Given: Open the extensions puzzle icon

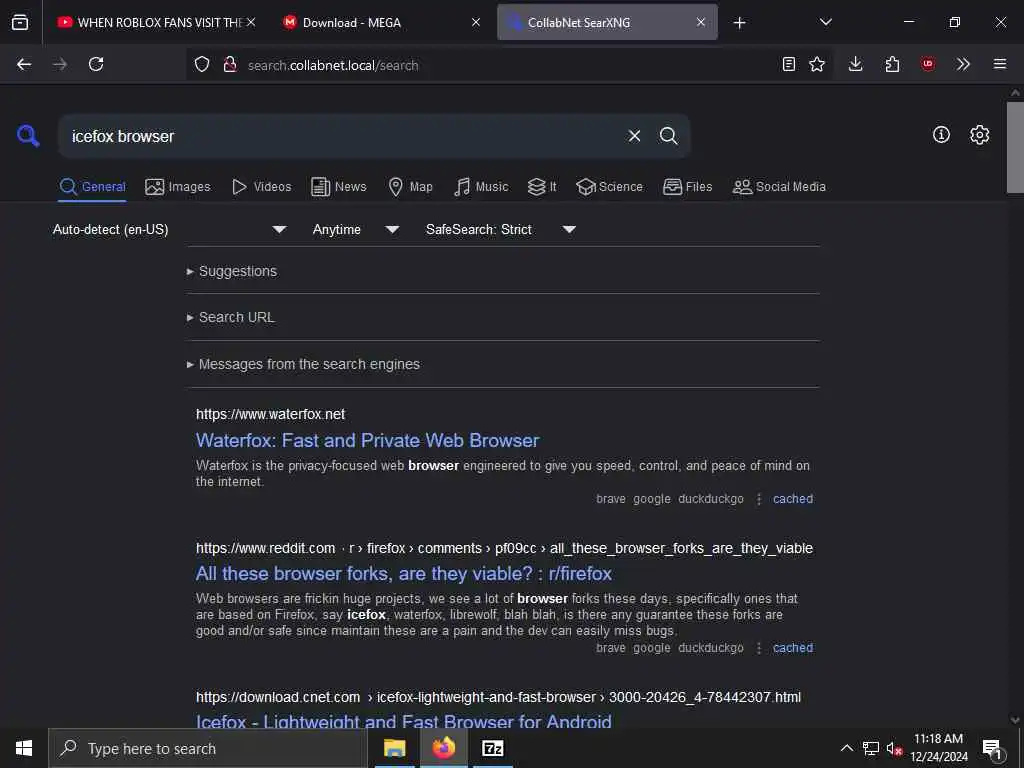Looking at the screenshot, I should click(892, 64).
